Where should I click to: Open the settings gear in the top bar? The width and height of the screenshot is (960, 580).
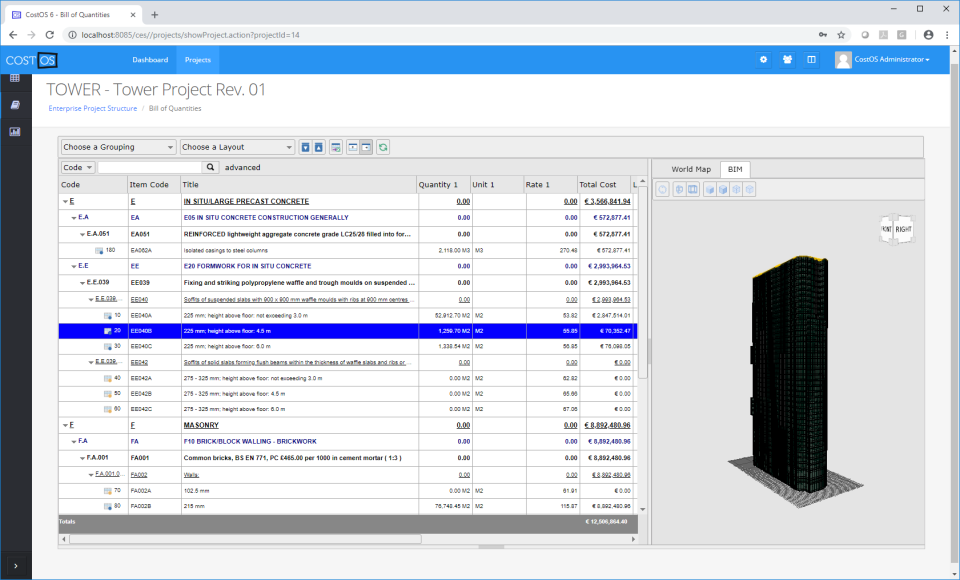[x=763, y=59]
